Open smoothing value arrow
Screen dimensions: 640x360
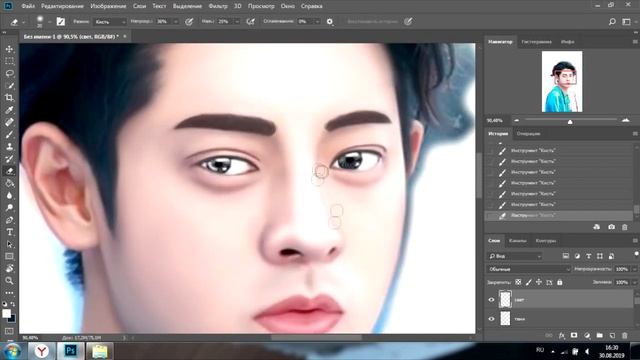317,22
